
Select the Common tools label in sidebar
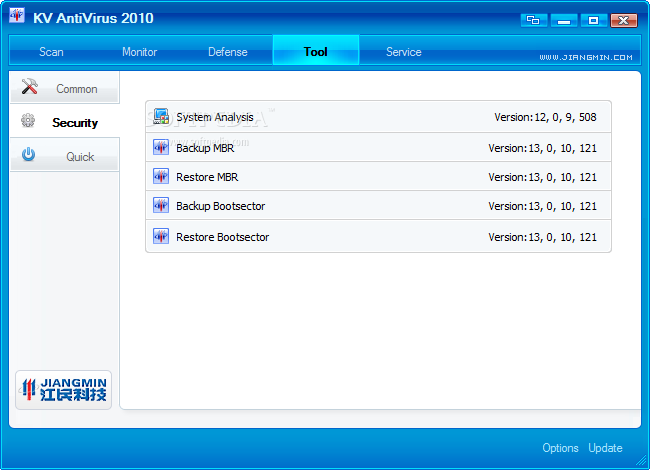[77, 89]
